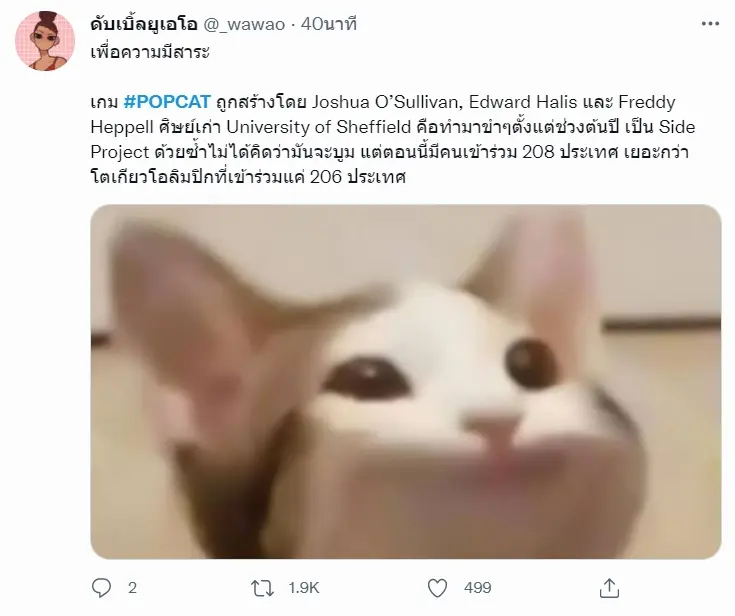Like the tweet with the heart icon
Image resolution: width=735 pixels, height=616 pixels.
[x=437, y=588]
